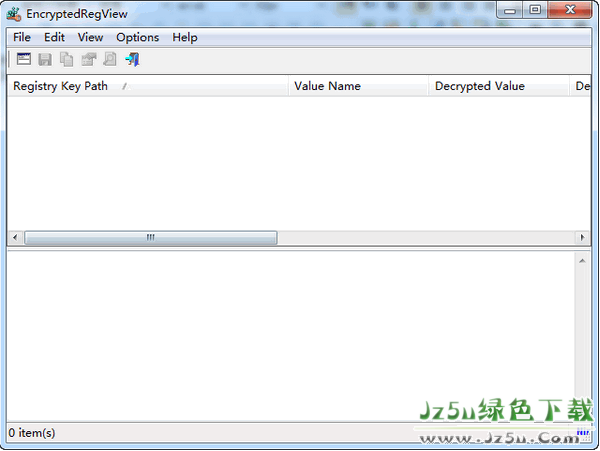
Task: Click the Save Selected Items floppy icon
Action: [45, 59]
